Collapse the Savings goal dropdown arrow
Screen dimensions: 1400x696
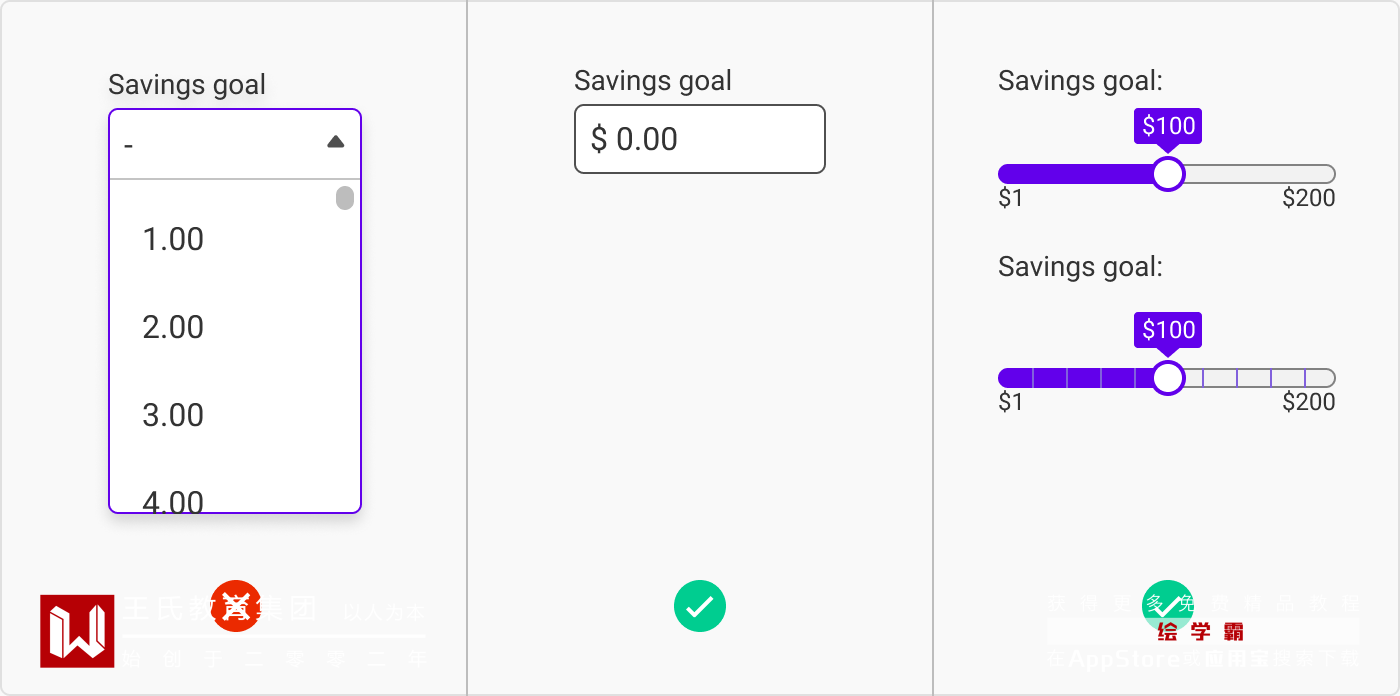coord(336,143)
